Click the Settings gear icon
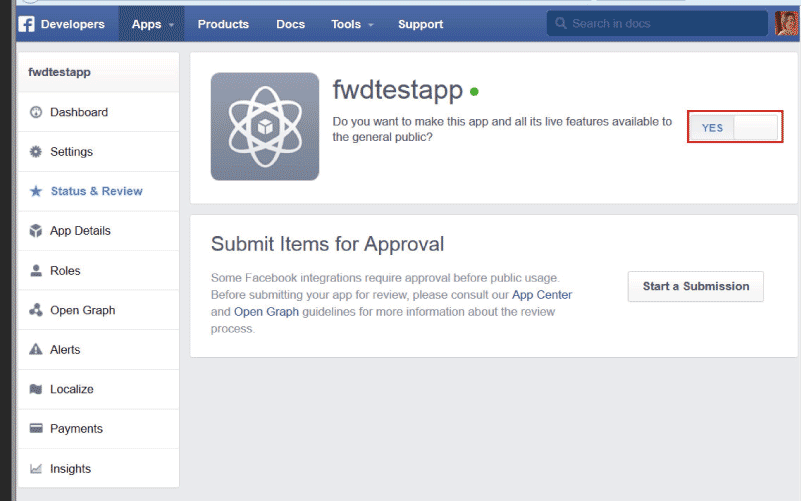 coord(36,152)
